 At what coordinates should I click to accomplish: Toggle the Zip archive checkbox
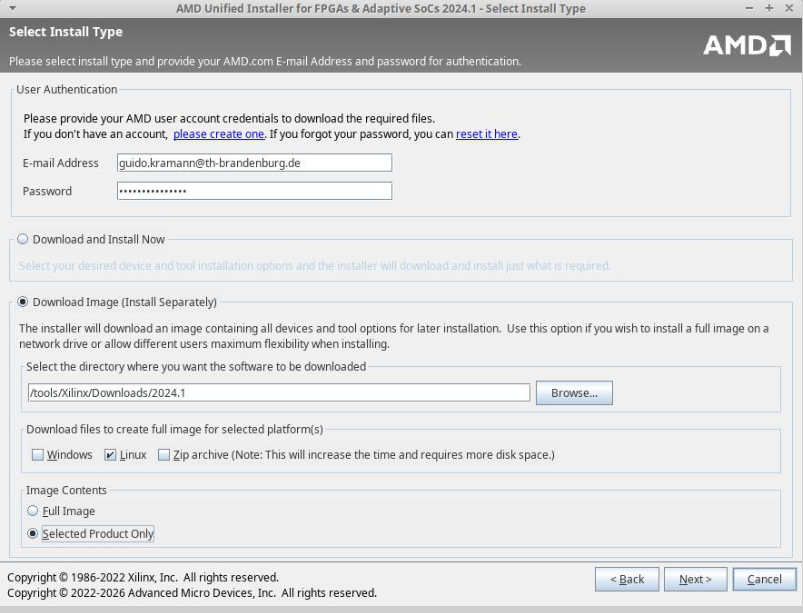coord(164,455)
